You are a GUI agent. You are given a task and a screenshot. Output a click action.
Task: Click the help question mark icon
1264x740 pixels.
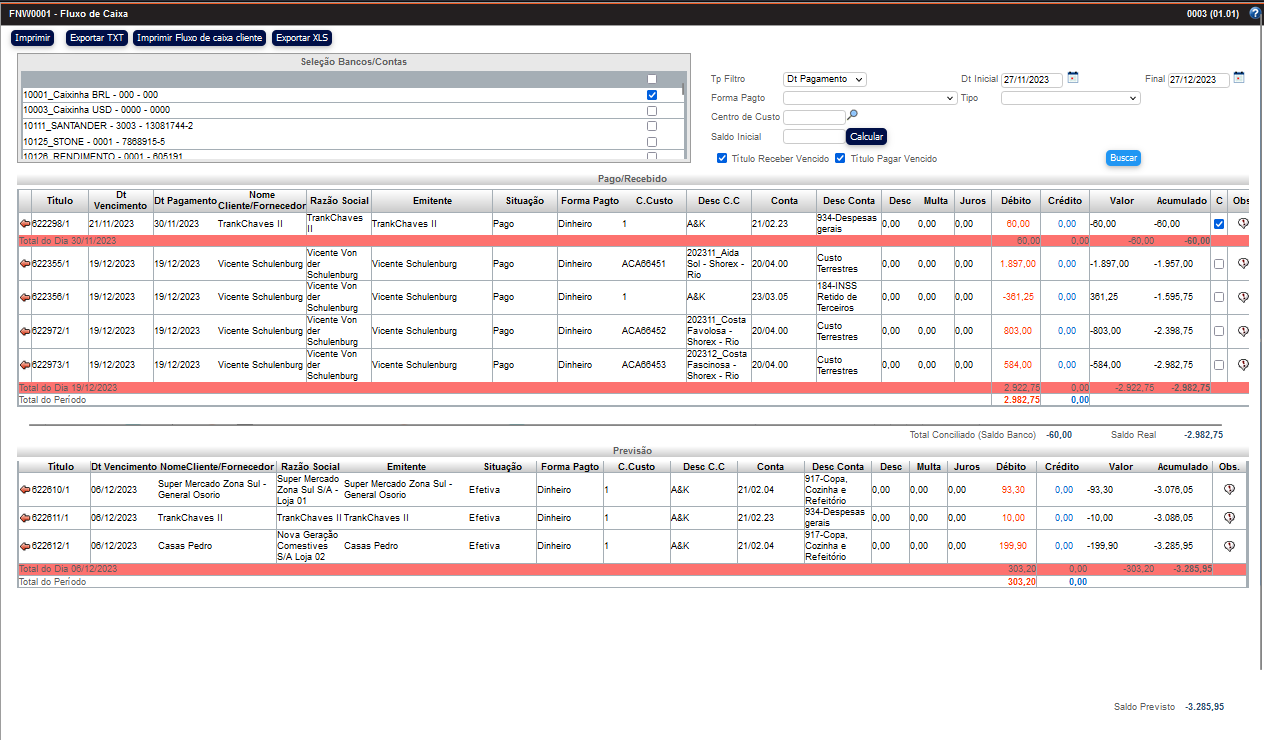1255,14
